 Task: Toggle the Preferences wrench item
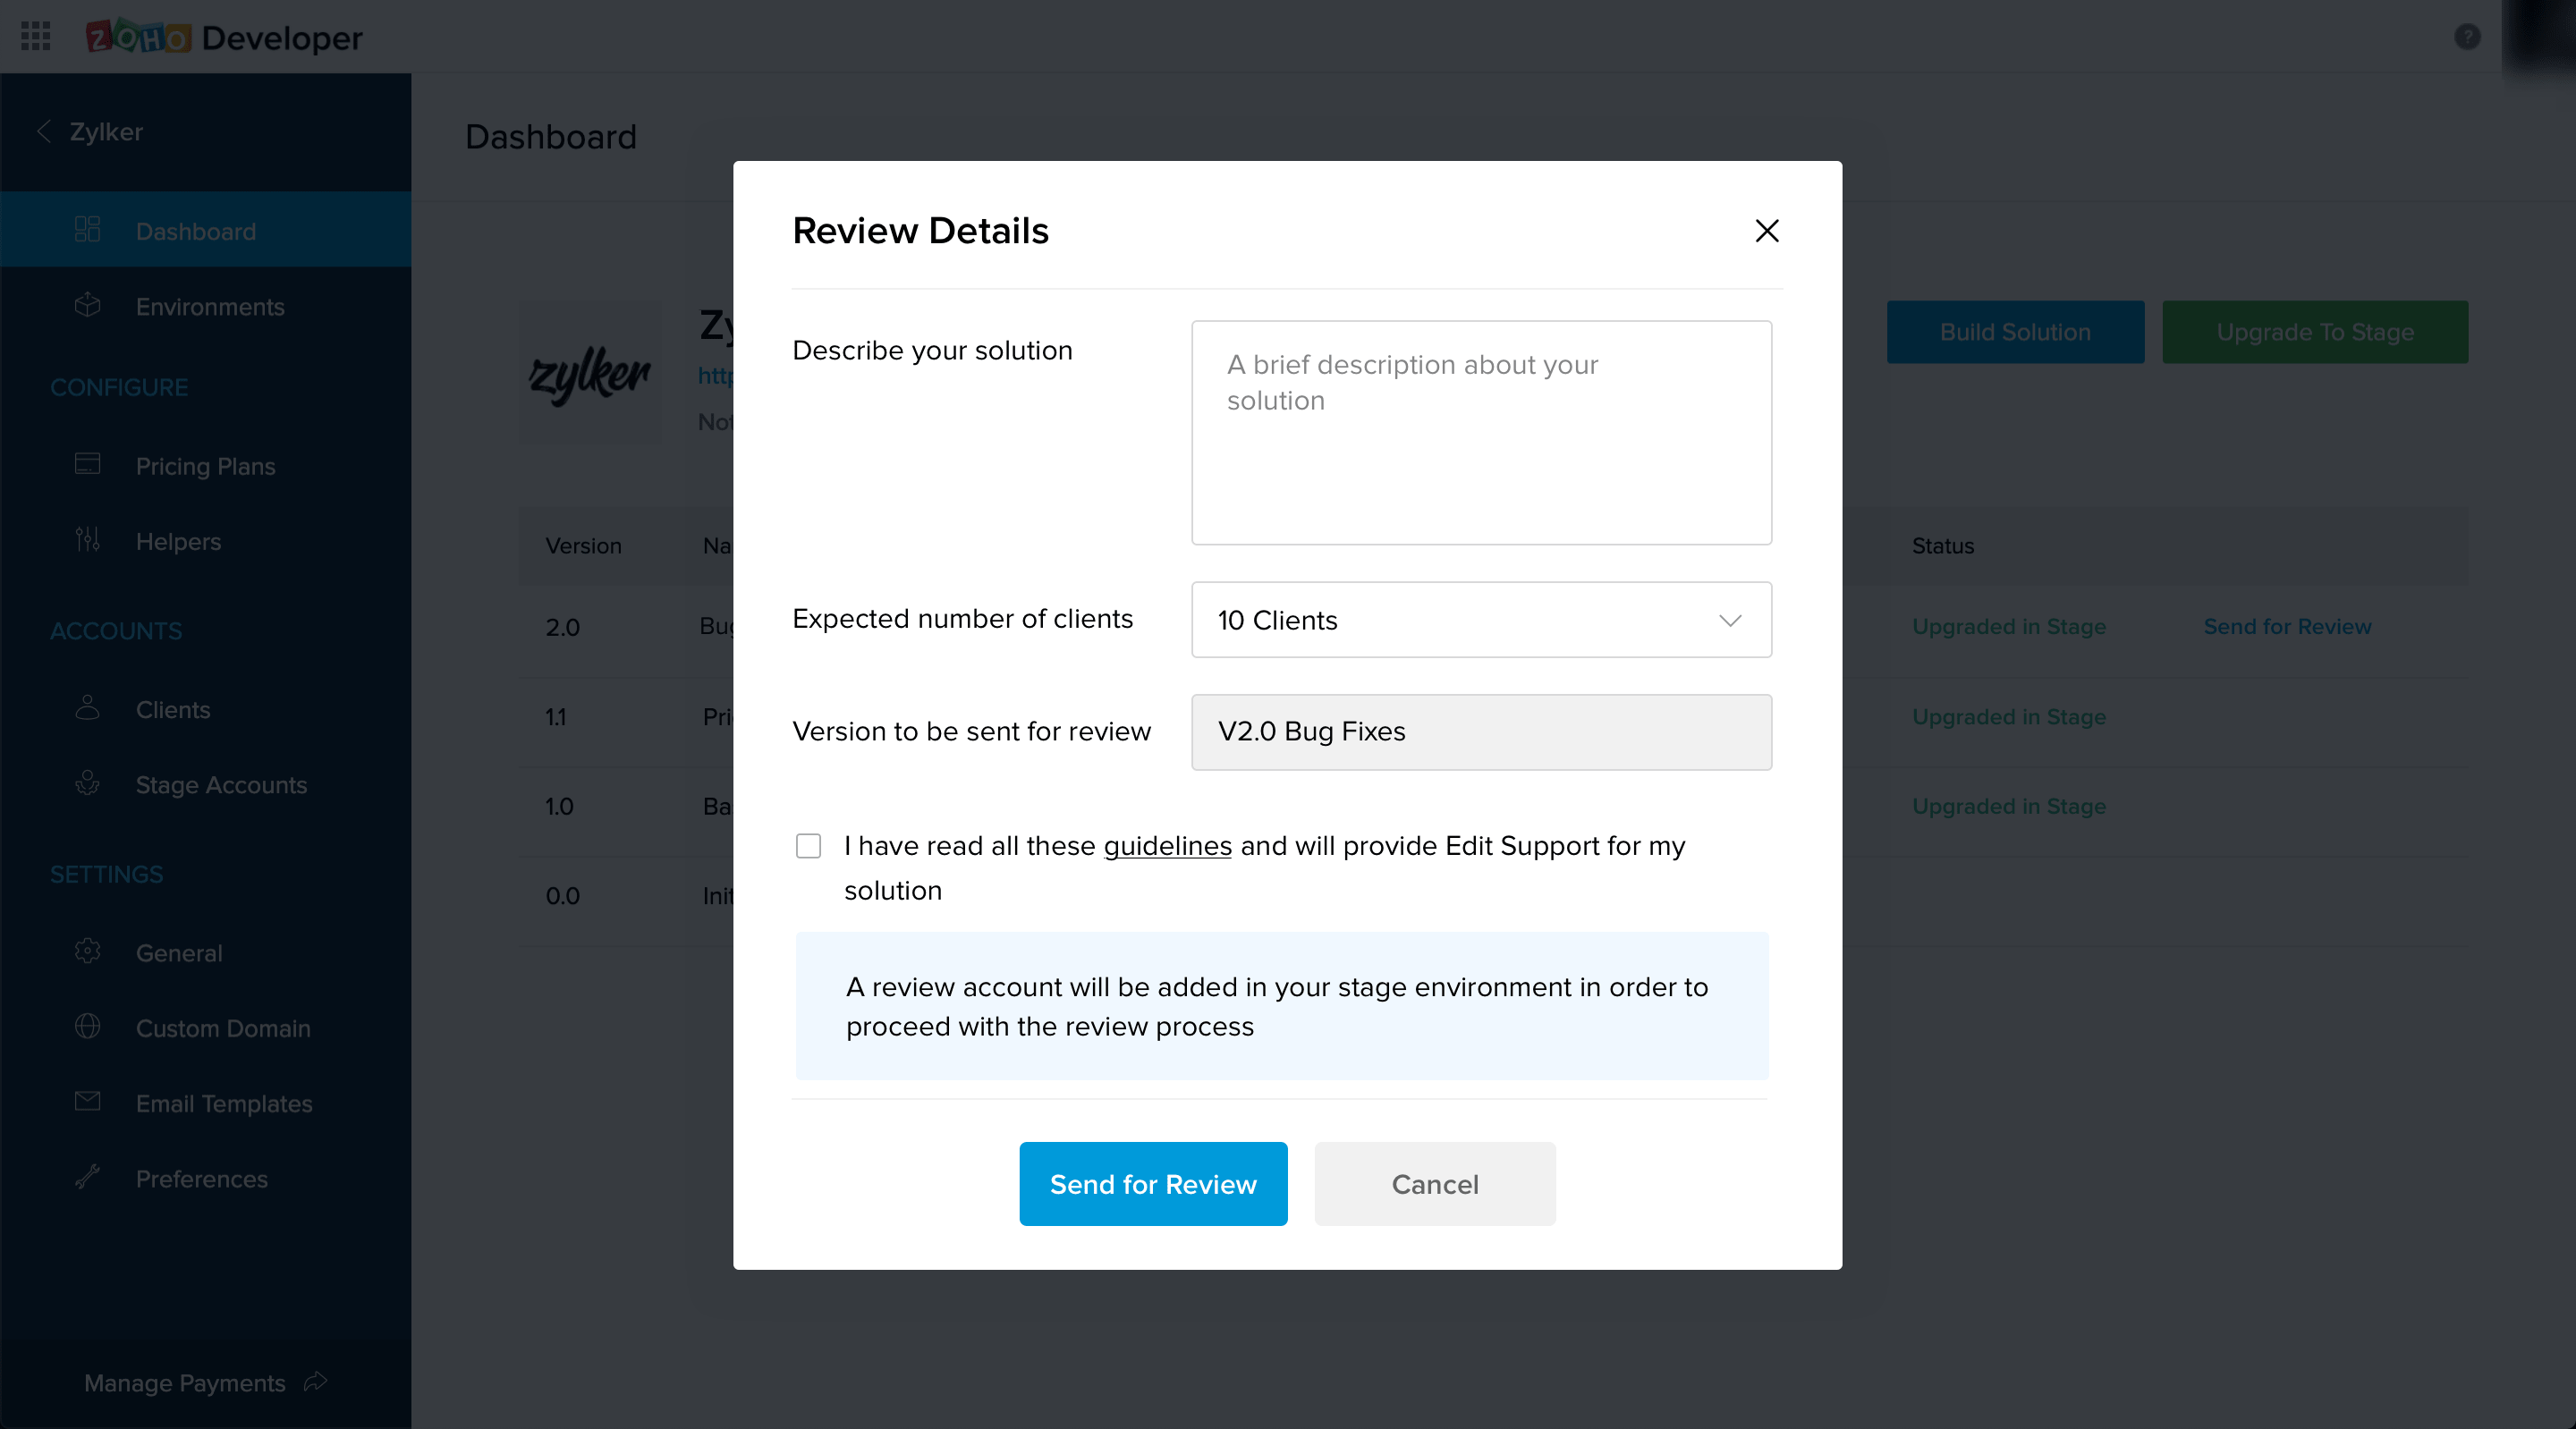click(x=202, y=1179)
